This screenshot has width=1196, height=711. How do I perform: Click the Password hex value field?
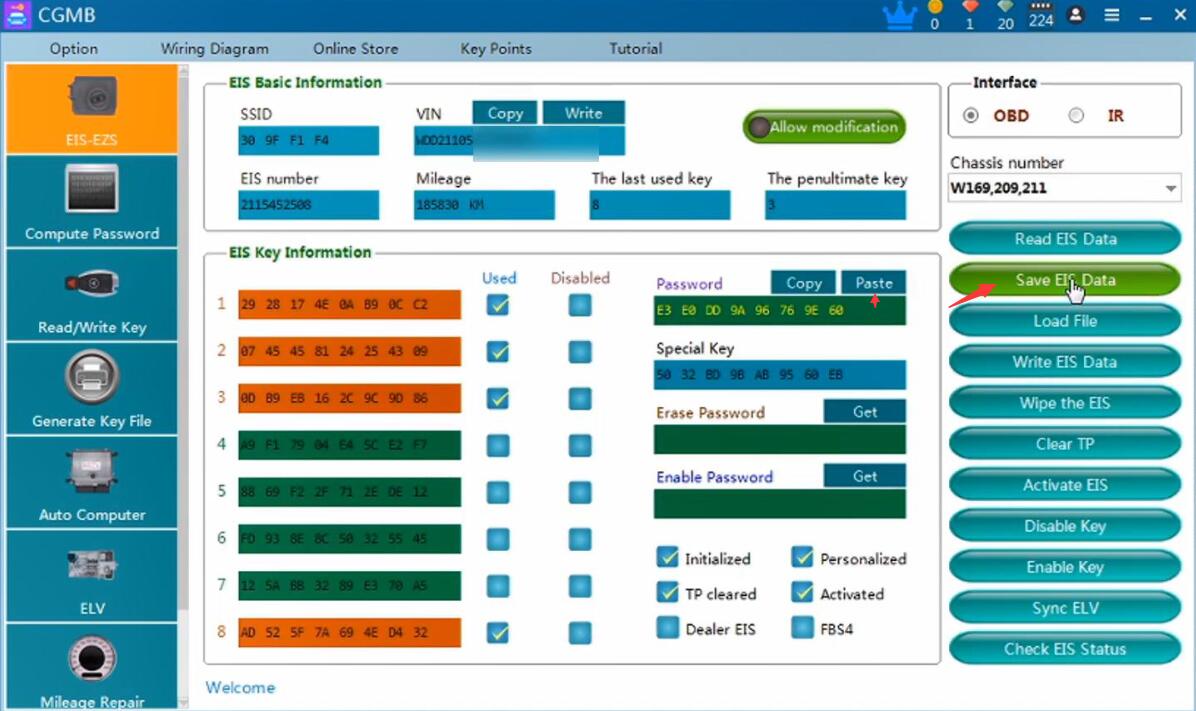[779, 311]
